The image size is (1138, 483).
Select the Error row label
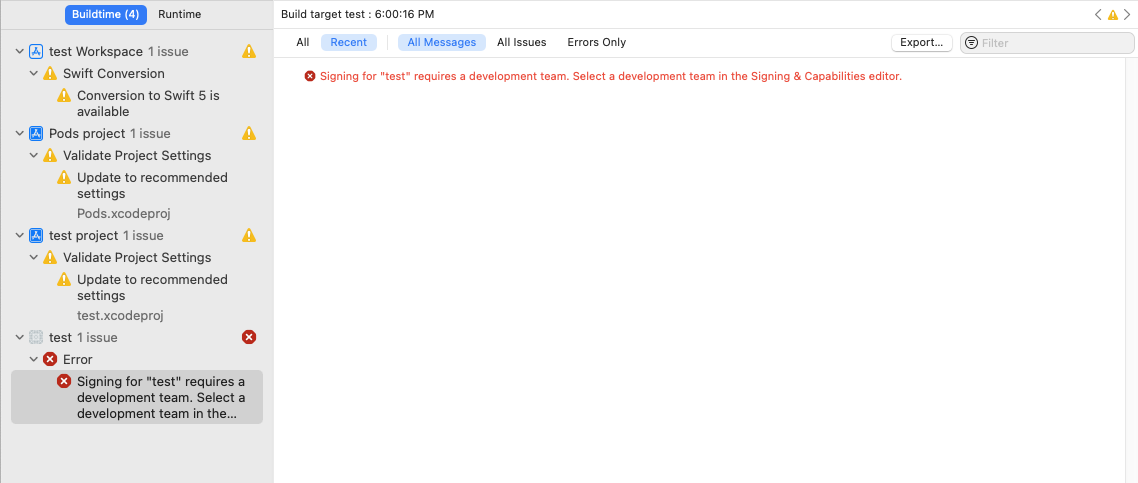78,359
